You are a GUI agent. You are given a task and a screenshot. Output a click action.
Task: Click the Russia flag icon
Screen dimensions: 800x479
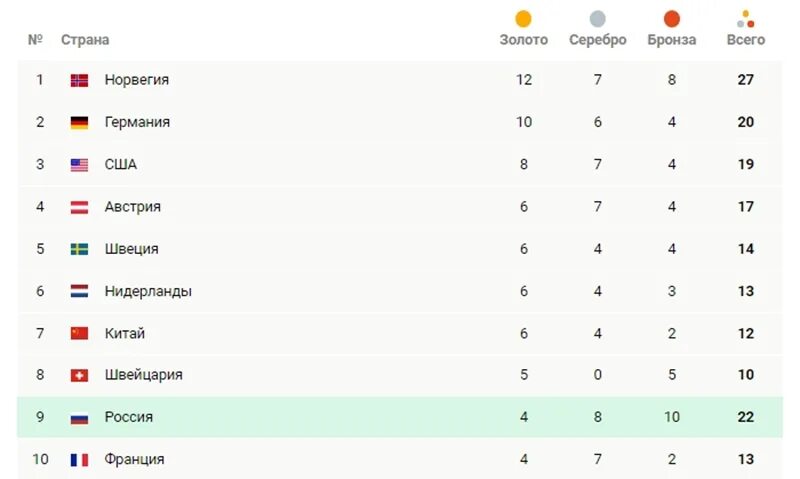click(79, 418)
